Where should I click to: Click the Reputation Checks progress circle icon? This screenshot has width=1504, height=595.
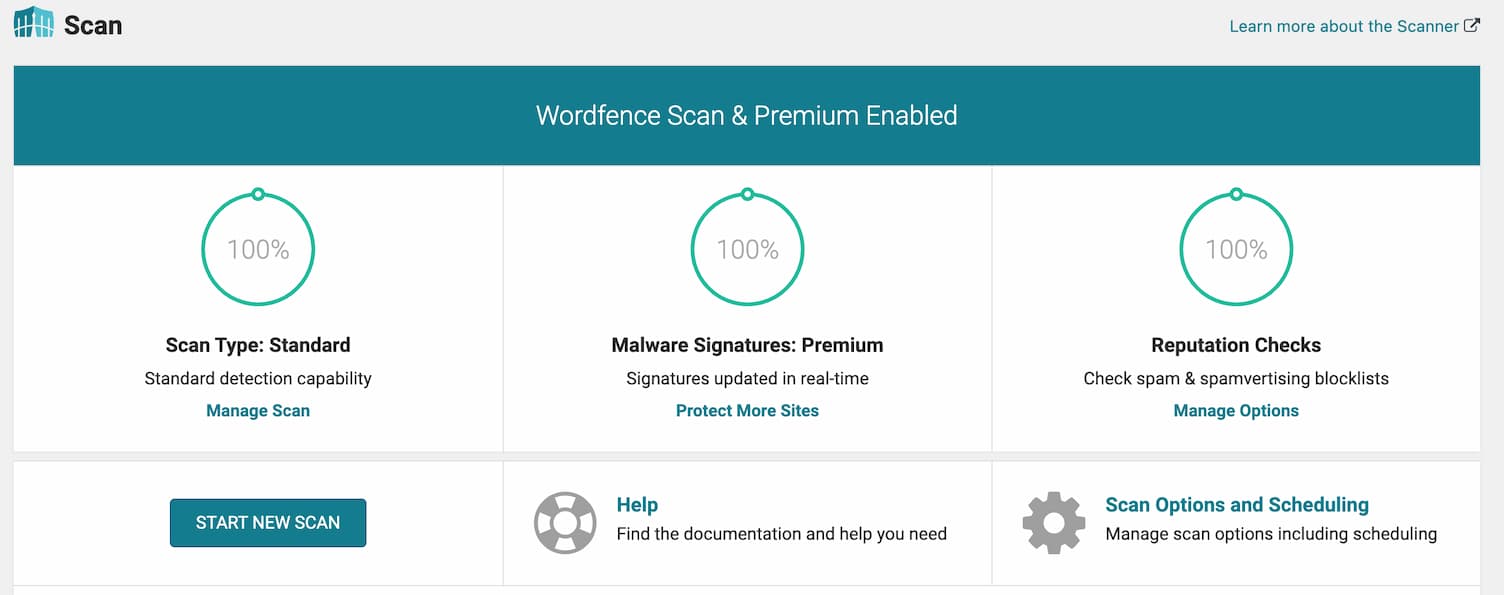coord(1236,248)
